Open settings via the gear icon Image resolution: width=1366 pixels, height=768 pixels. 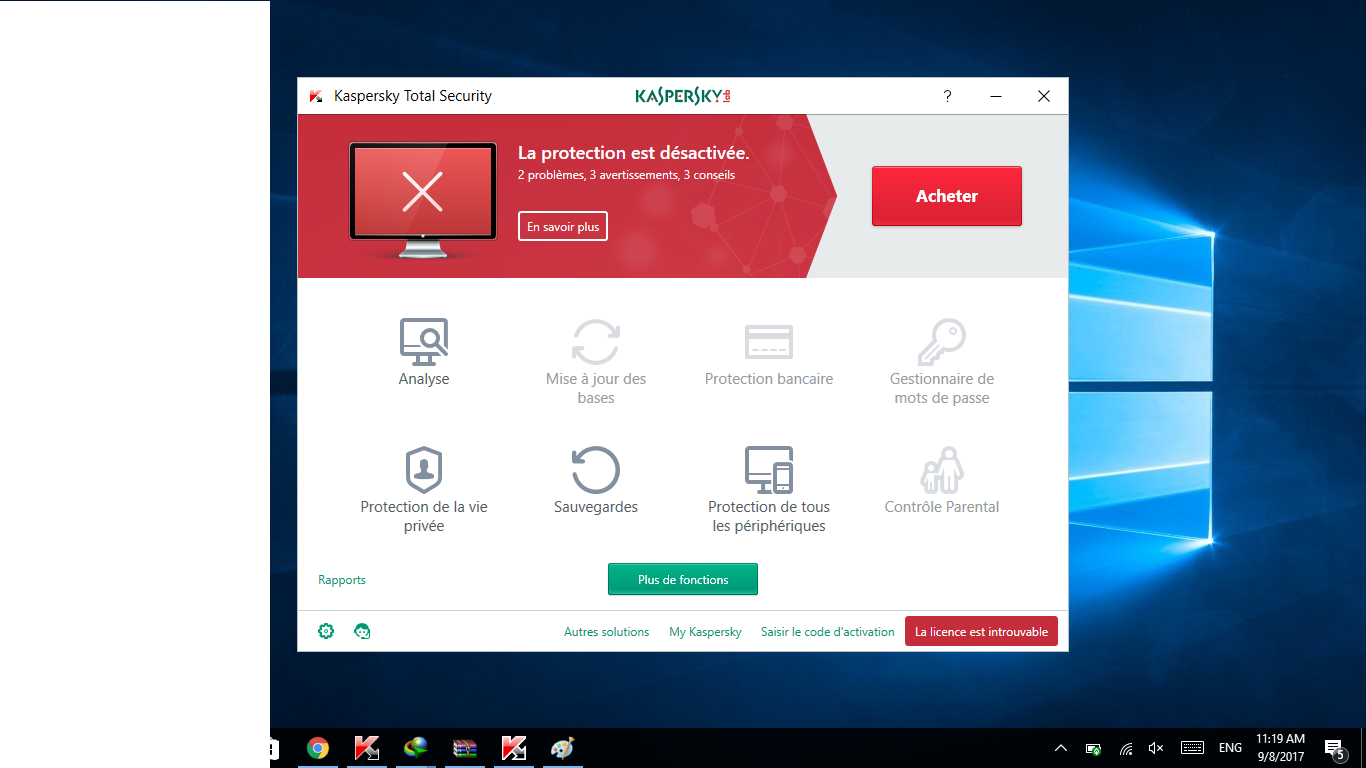point(326,631)
